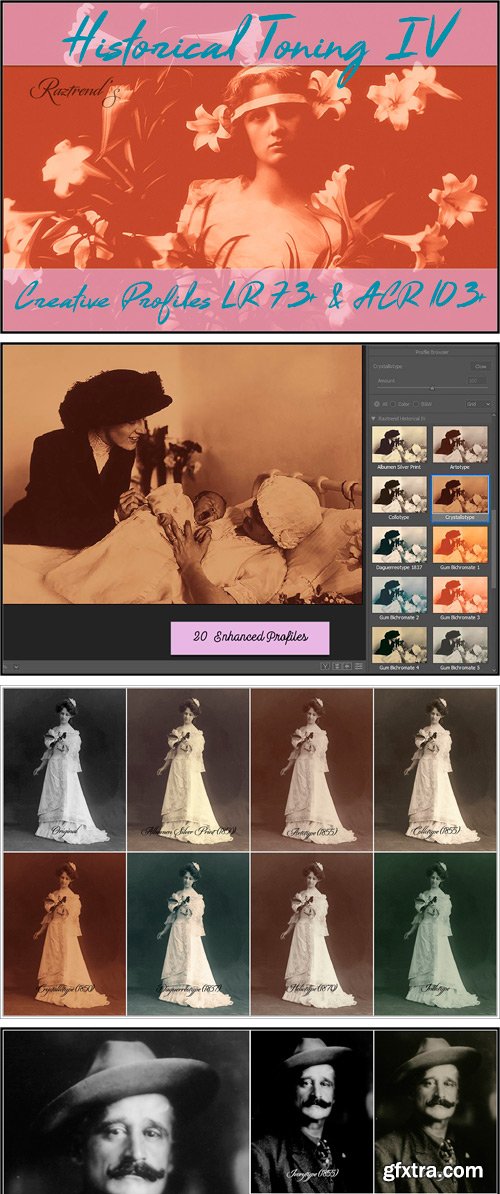Apply the Gum Bichromate 5 profile
Screen dimensions: 500x1194
[x=460, y=643]
